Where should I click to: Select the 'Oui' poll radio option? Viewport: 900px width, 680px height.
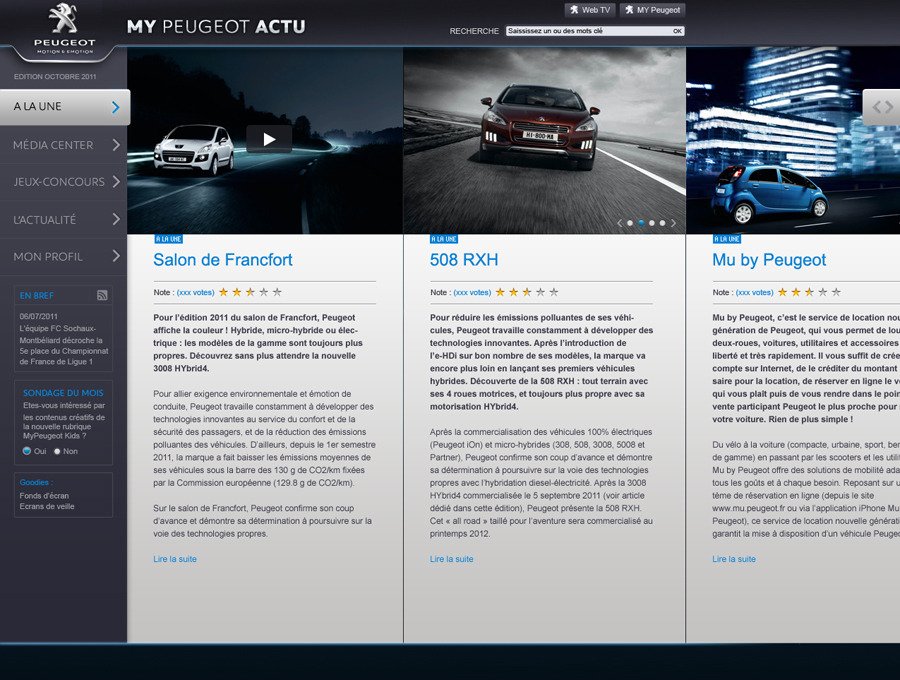coord(27,451)
